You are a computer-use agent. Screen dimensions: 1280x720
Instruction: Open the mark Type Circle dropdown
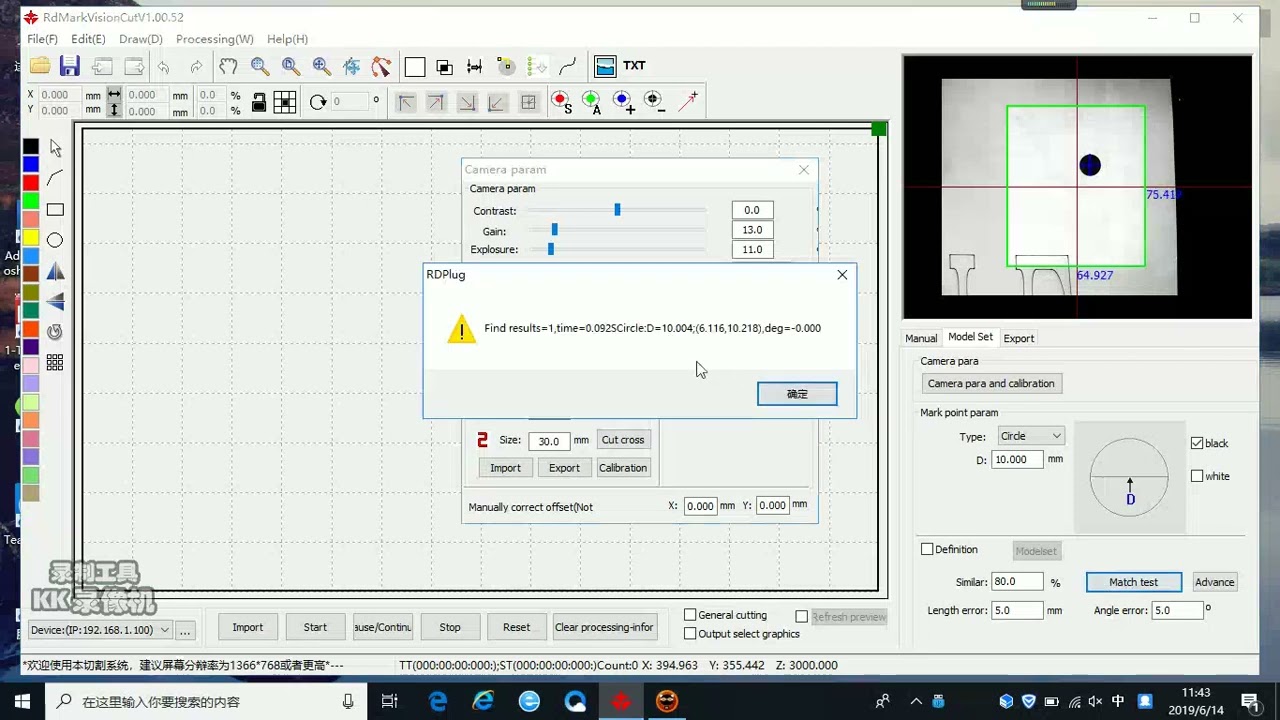(1030, 436)
